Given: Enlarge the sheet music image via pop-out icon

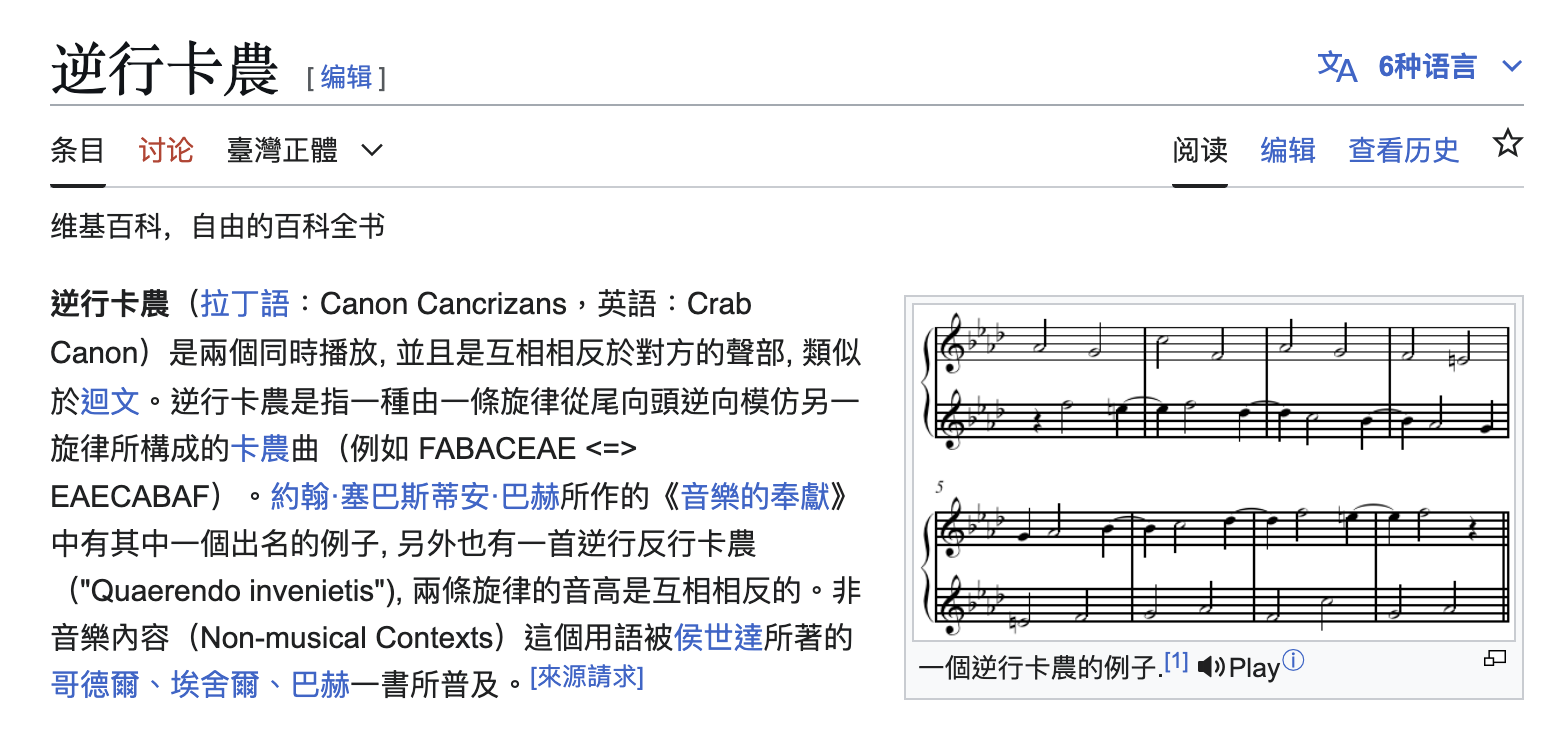Looking at the screenshot, I should [1495, 659].
